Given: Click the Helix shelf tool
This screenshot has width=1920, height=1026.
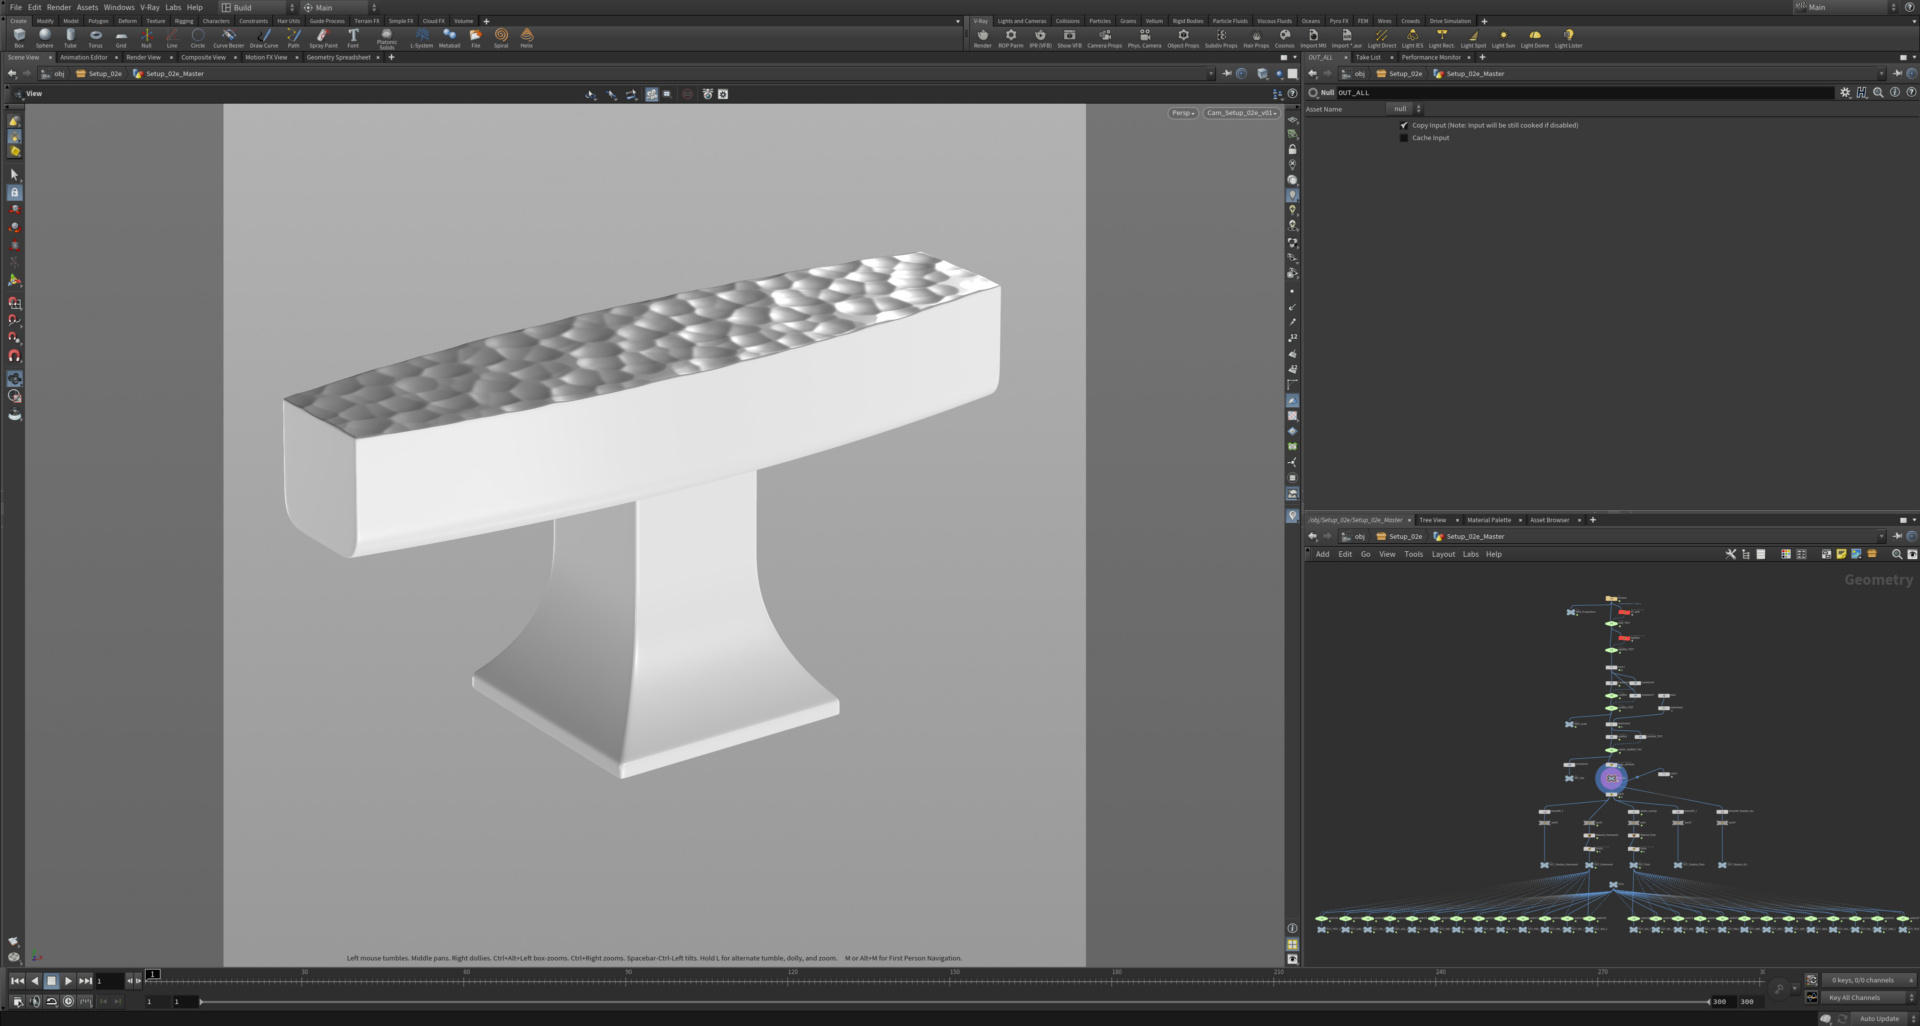Looking at the screenshot, I should (527, 38).
